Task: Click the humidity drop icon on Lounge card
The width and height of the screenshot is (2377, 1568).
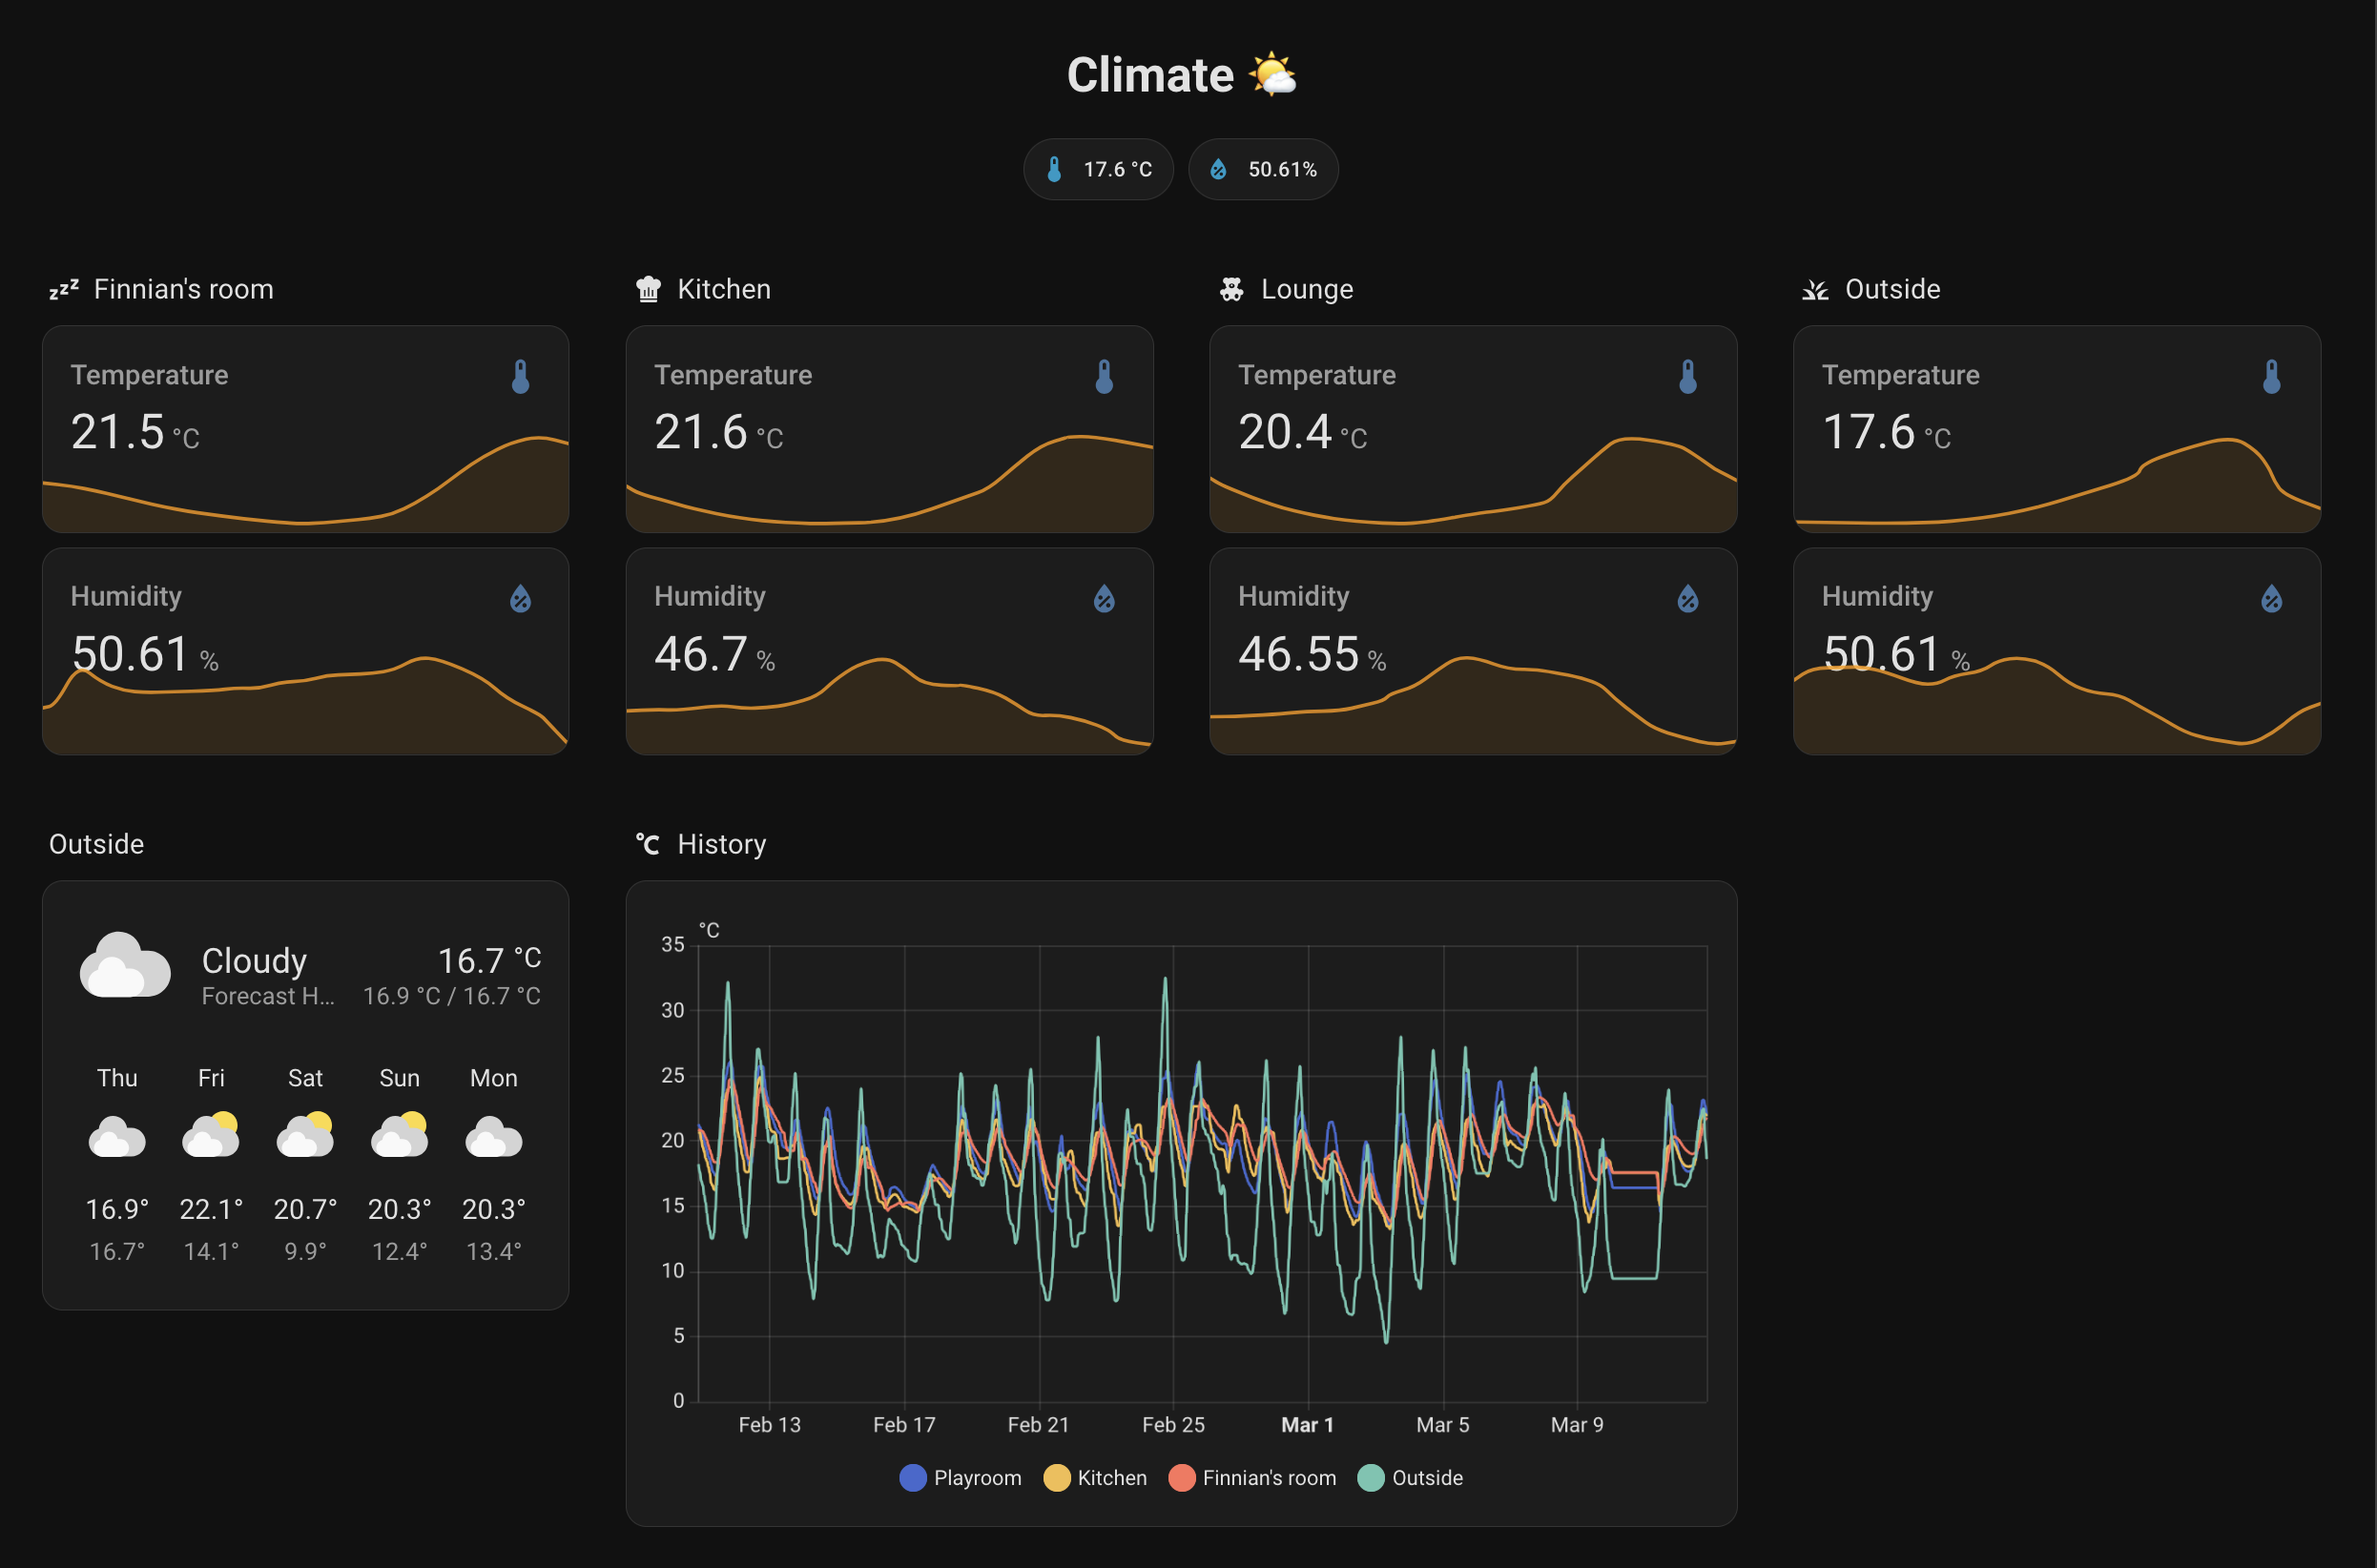Action: (1687, 598)
